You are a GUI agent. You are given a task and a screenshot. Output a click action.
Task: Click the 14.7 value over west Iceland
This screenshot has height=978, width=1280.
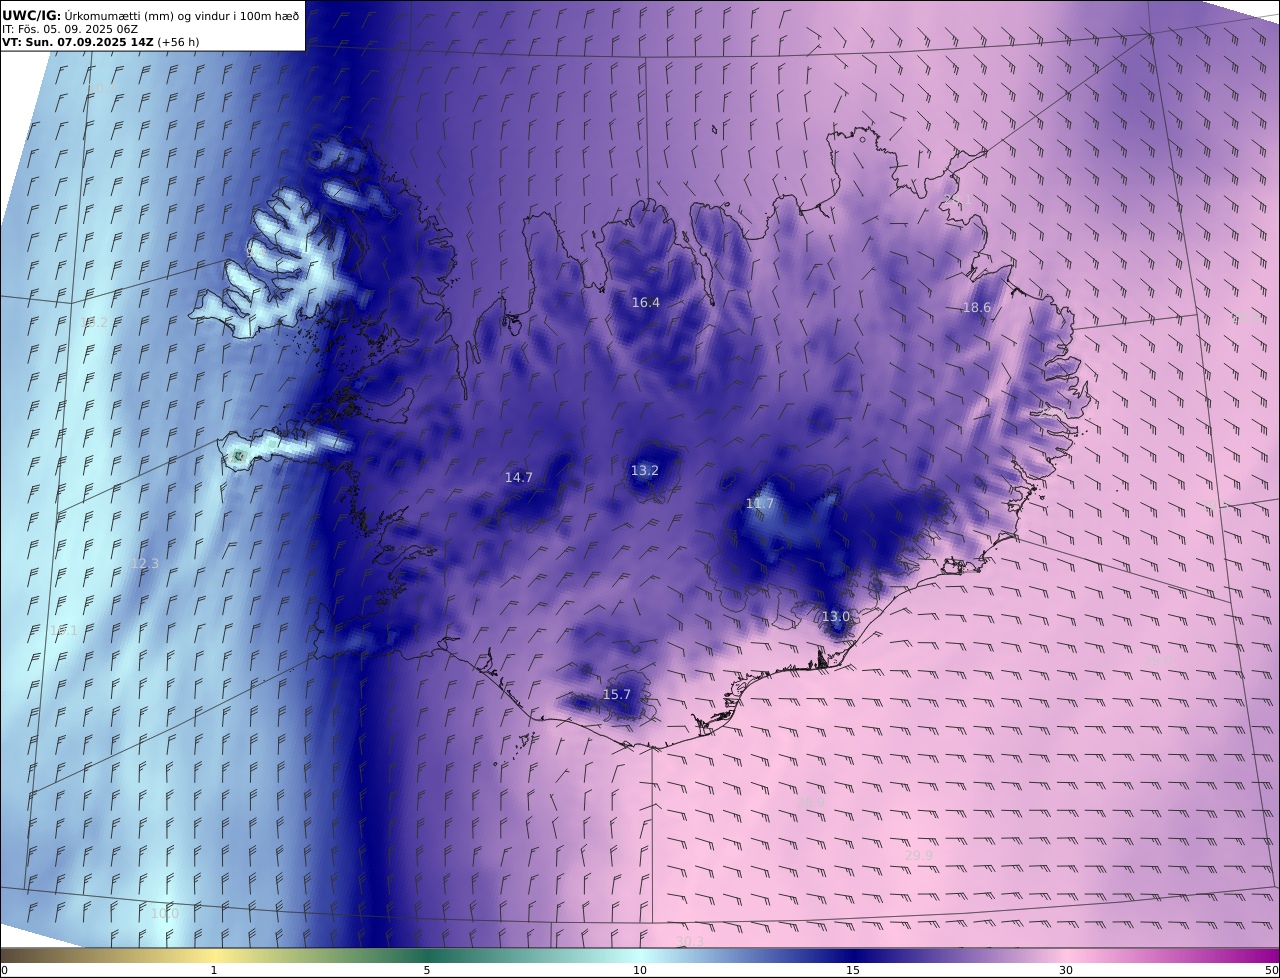pos(519,478)
